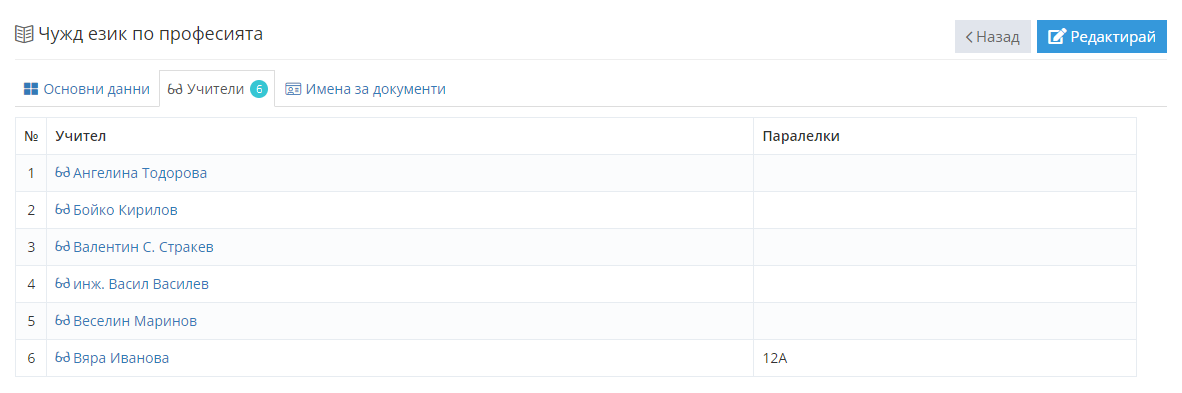The height and width of the screenshot is (393, 1182).
Task: Click glasses icon next to Ангелина Тодорова
Action: click(x=63, y=173)
